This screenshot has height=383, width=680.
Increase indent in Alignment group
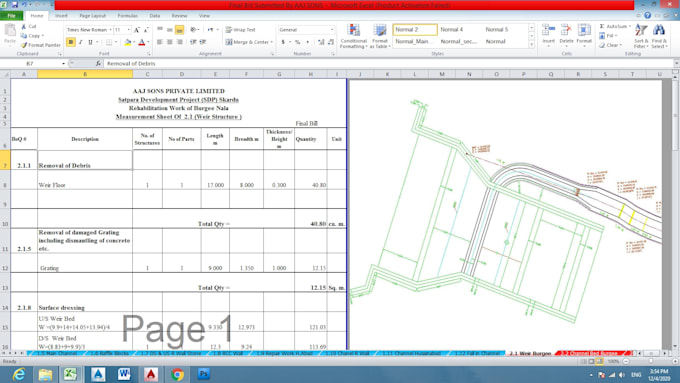pos(203,42)
